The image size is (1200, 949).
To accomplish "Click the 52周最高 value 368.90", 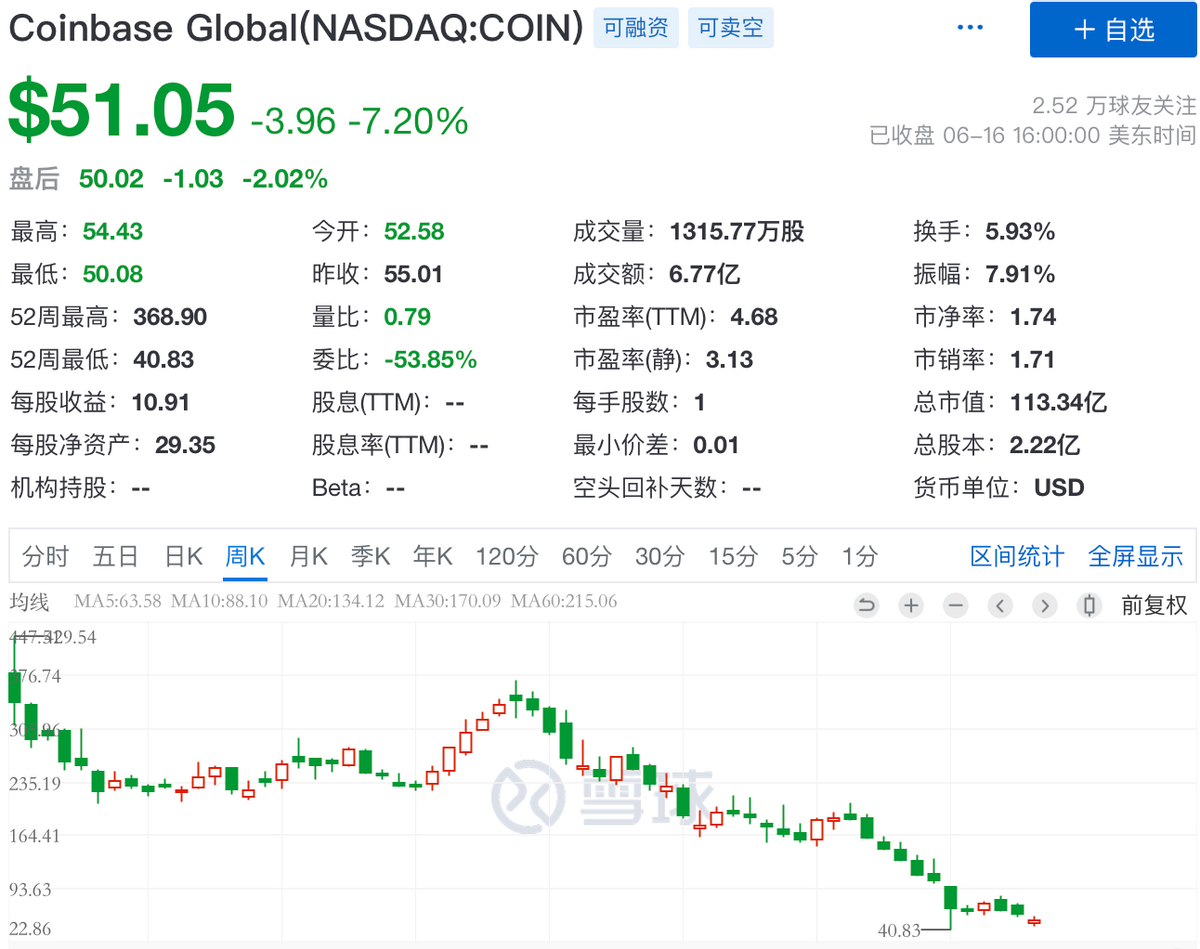I will (x=170, y=317).
